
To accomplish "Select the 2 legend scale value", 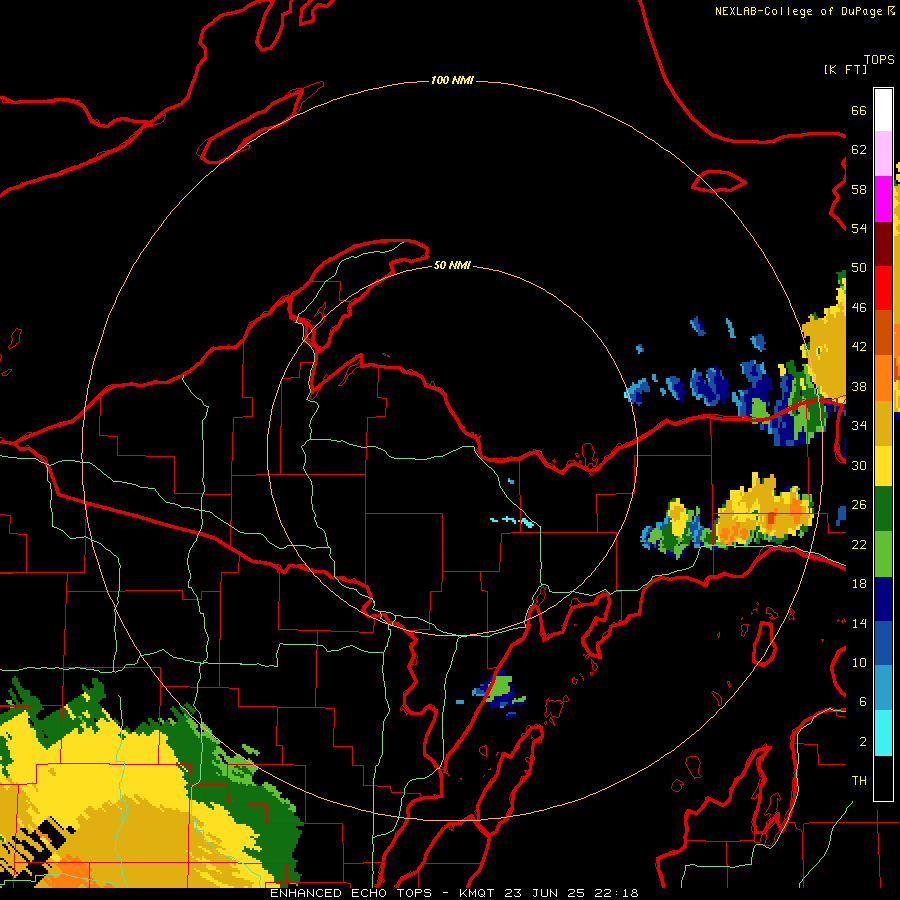I will (863, 742).
